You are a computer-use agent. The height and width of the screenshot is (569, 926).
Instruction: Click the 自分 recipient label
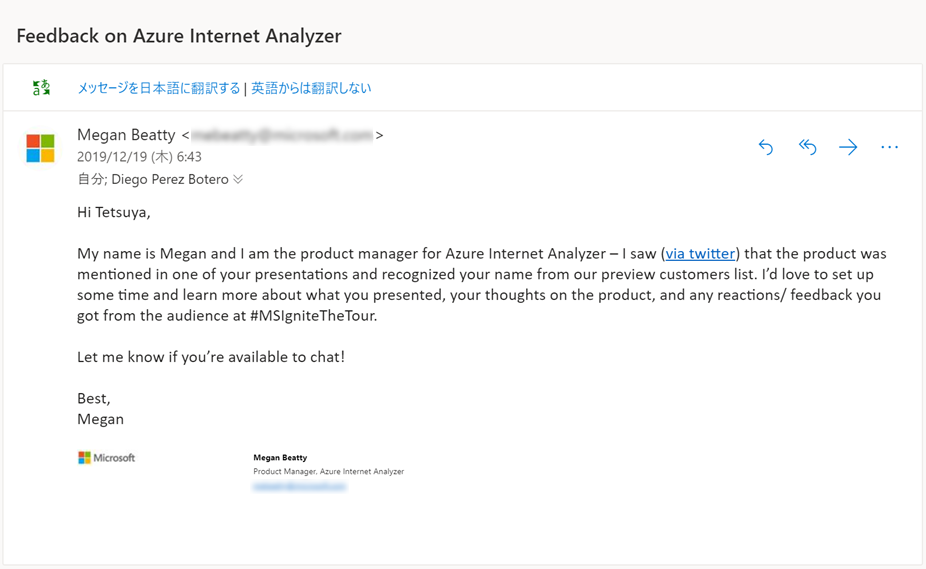click(x=90, y=180)
